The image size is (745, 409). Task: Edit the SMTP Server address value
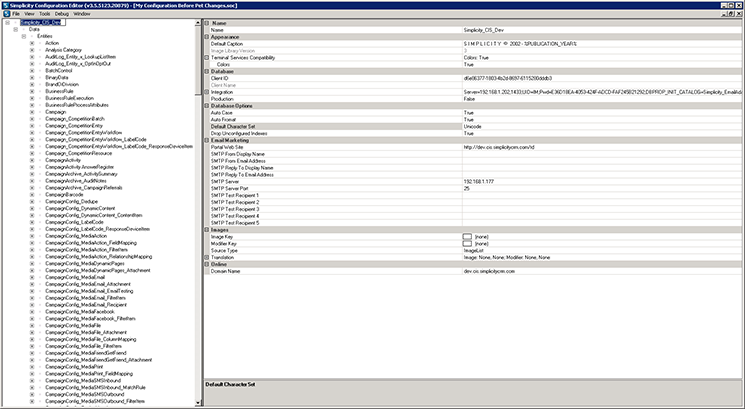coord(602,181)
